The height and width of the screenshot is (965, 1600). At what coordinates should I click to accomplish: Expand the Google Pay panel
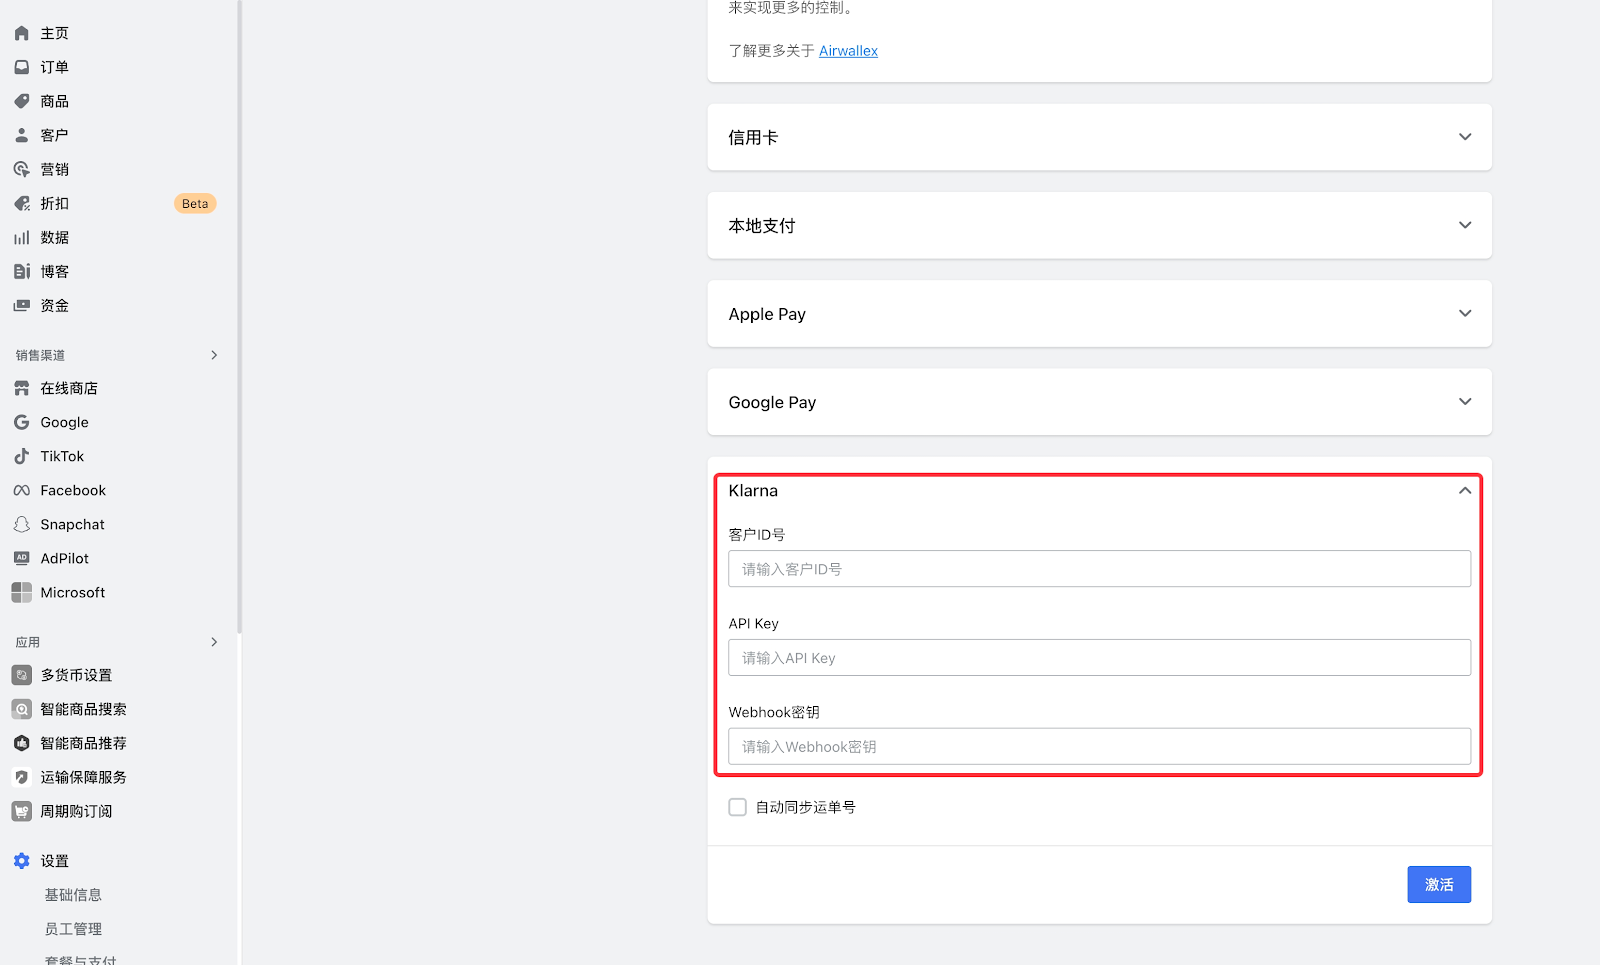(1464, 402)
